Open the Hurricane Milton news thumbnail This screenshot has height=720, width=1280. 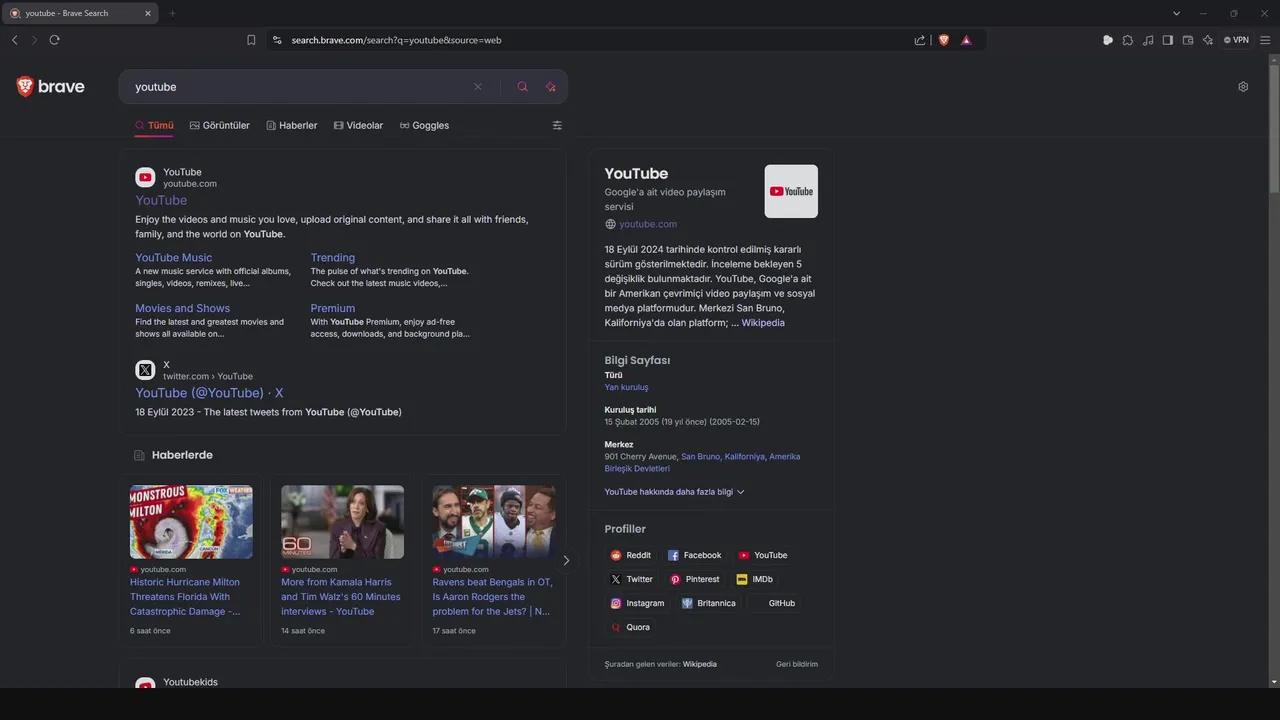tap(191, 522)
